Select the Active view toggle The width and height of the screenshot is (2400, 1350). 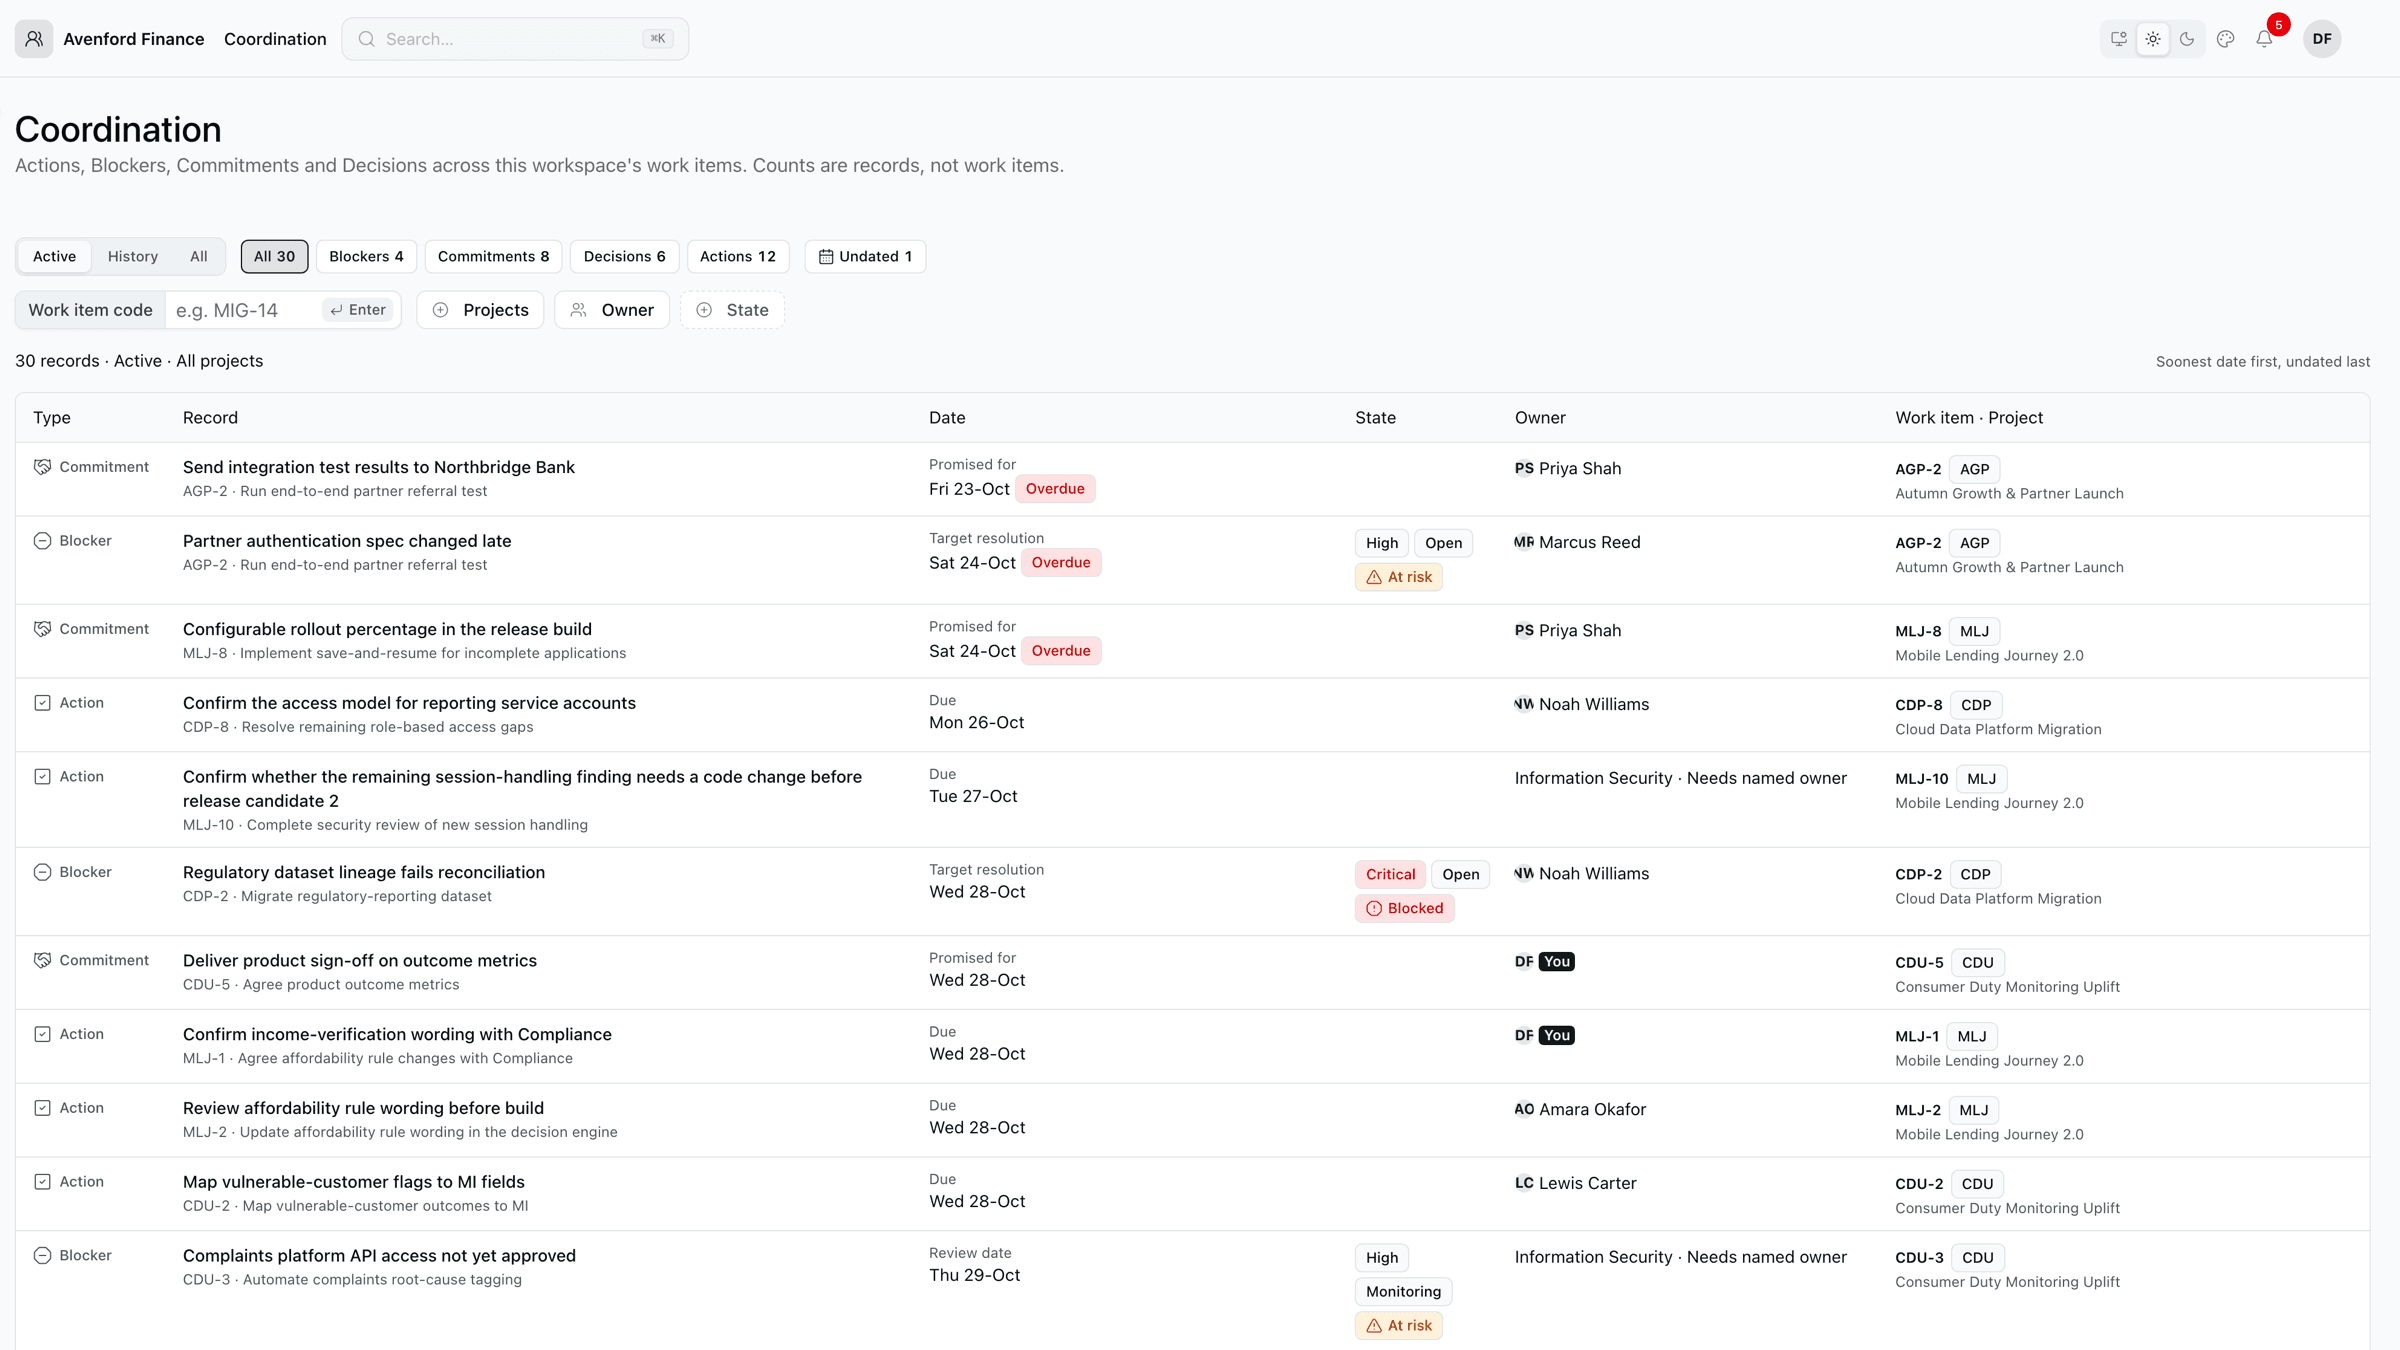(x=54, y=256)
